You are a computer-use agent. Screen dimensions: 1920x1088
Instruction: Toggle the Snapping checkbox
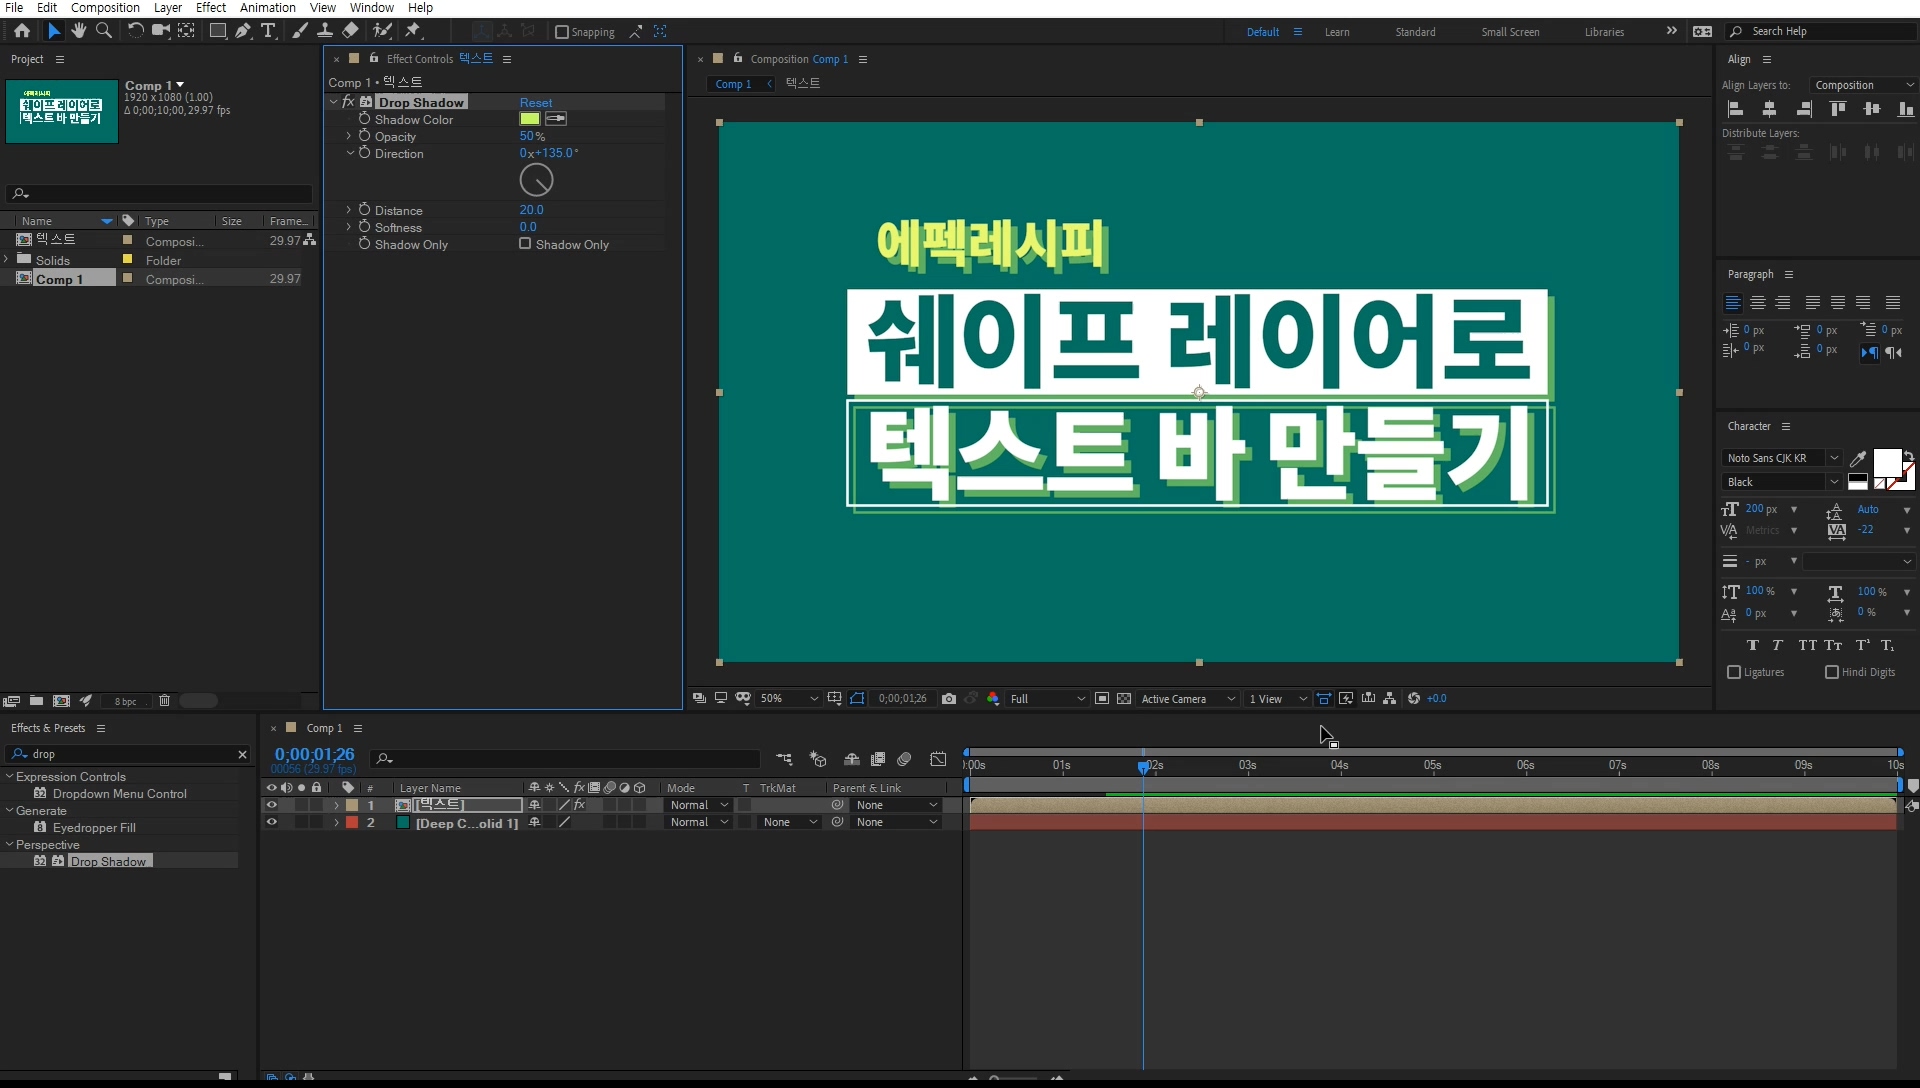(562, 32)
